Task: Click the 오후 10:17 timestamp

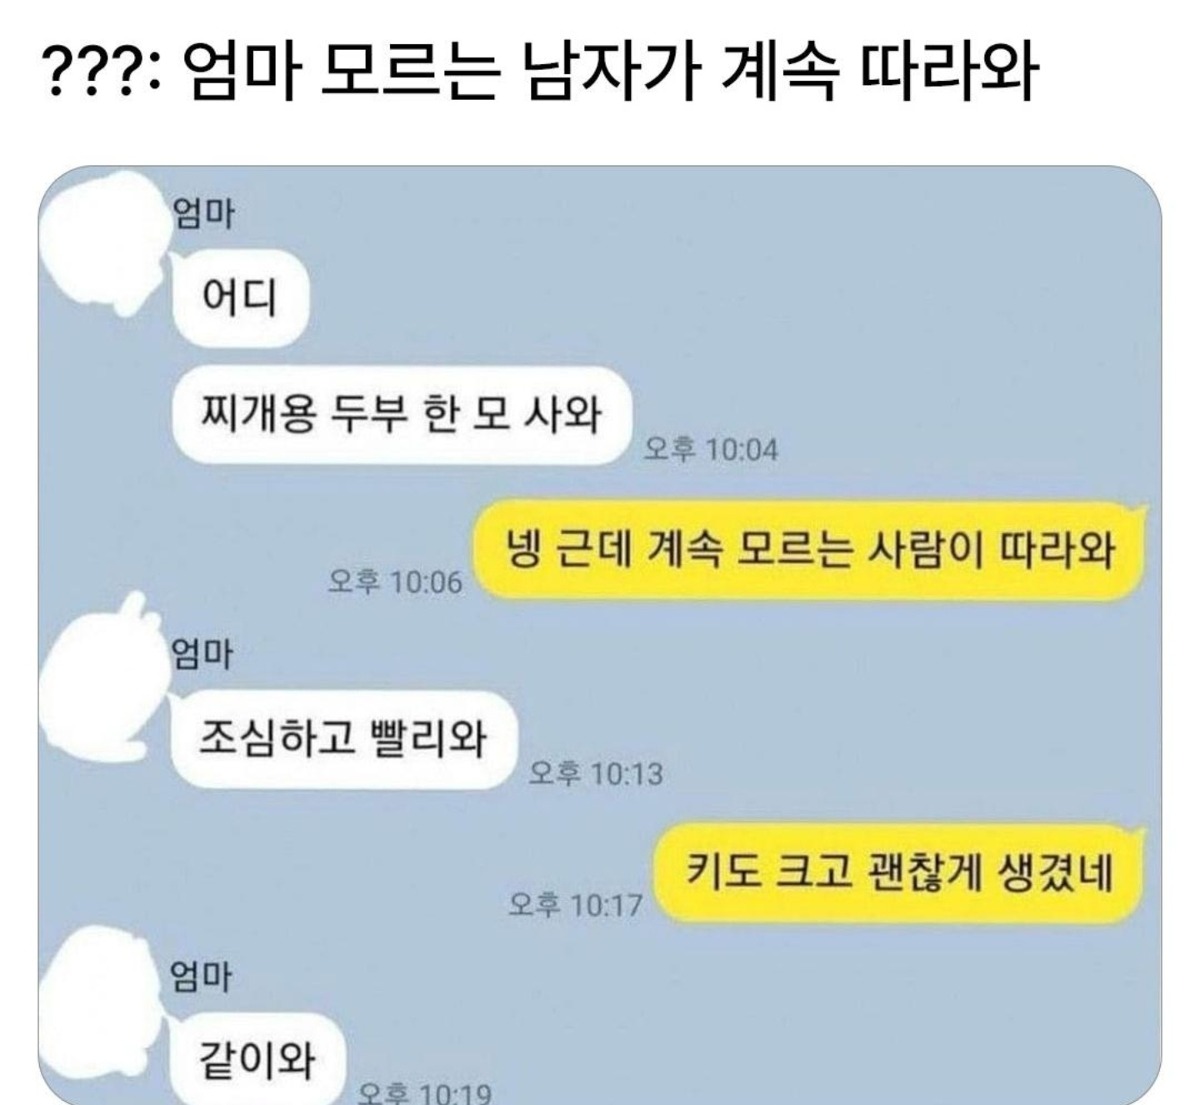Action: [575, 906]
